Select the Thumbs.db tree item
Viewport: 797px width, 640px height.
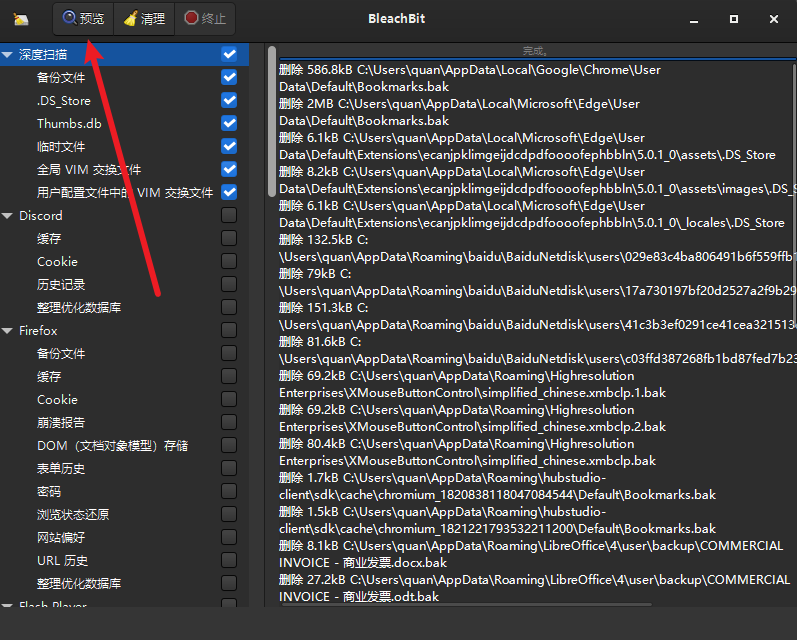coord(69,124)
